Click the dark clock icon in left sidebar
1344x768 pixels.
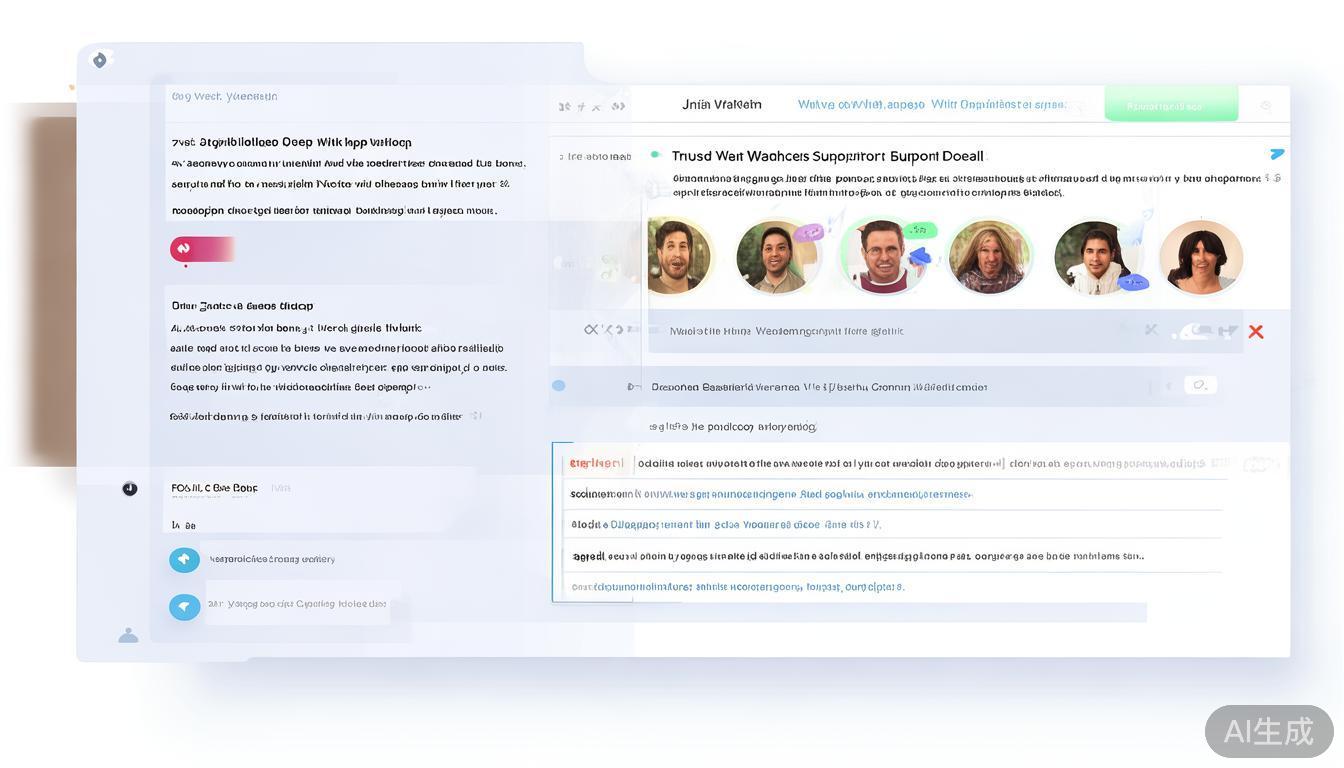[130, 489]
